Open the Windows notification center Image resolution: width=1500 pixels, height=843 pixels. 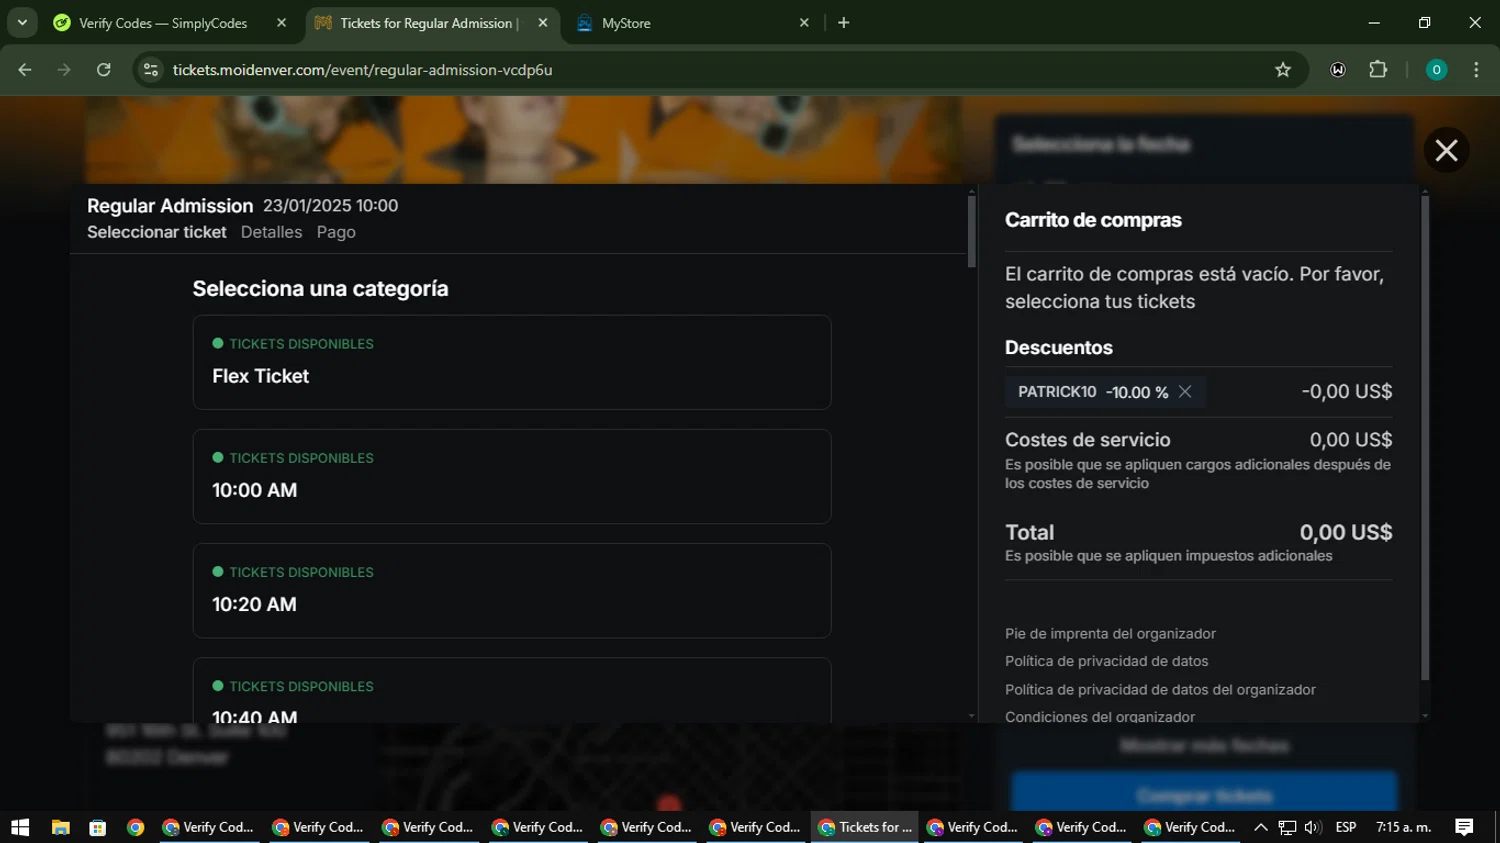coord(1464,827)
